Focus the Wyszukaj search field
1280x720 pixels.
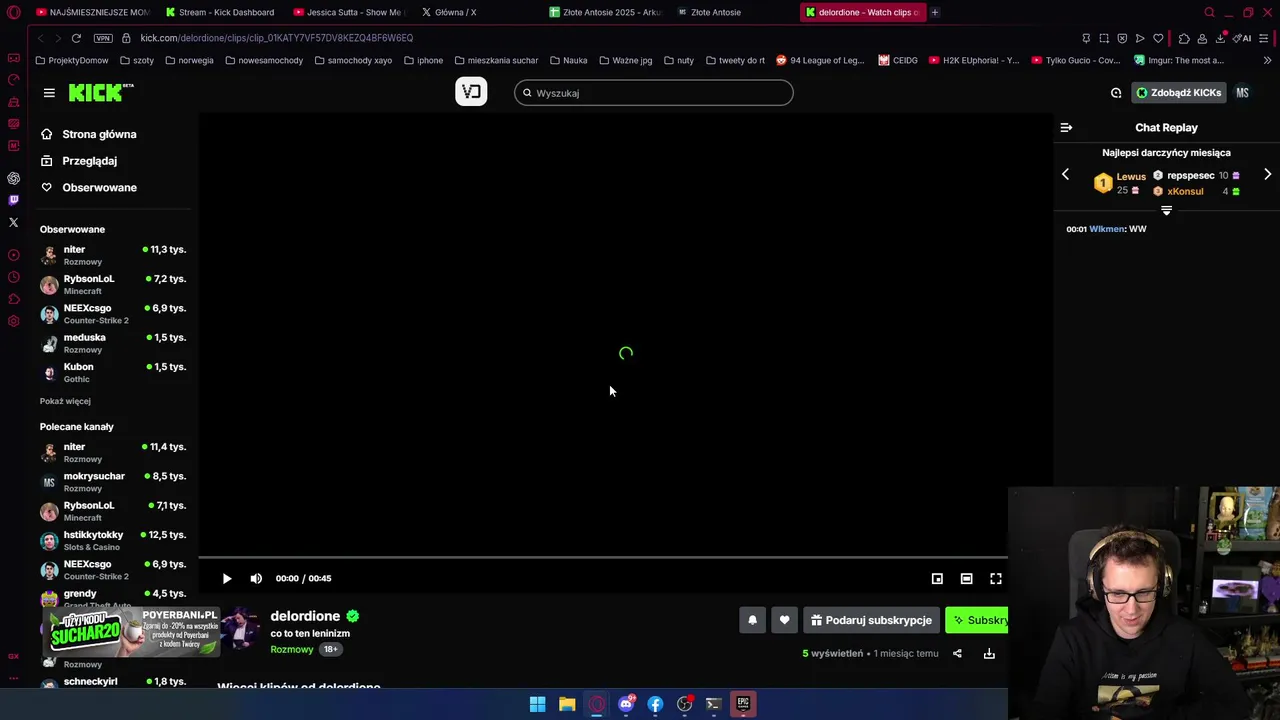point(654,93)
